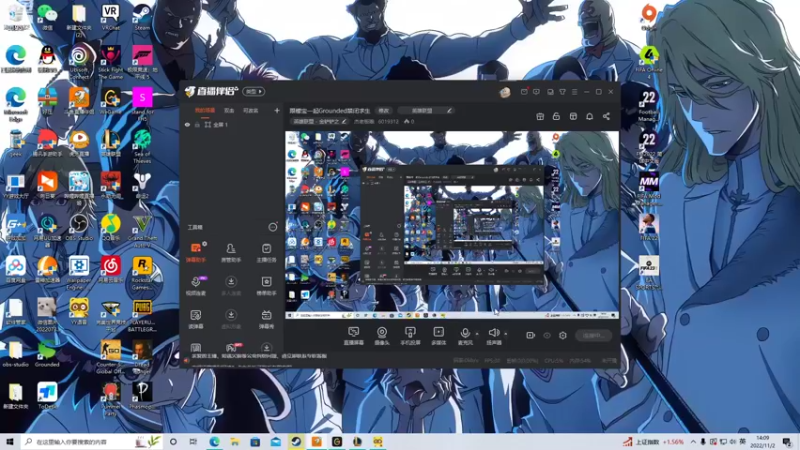Image resolution: width=800 pixels, height=450 pixels.
Task: Click the Windows search box on the taskbar
Action: [92, 442]
